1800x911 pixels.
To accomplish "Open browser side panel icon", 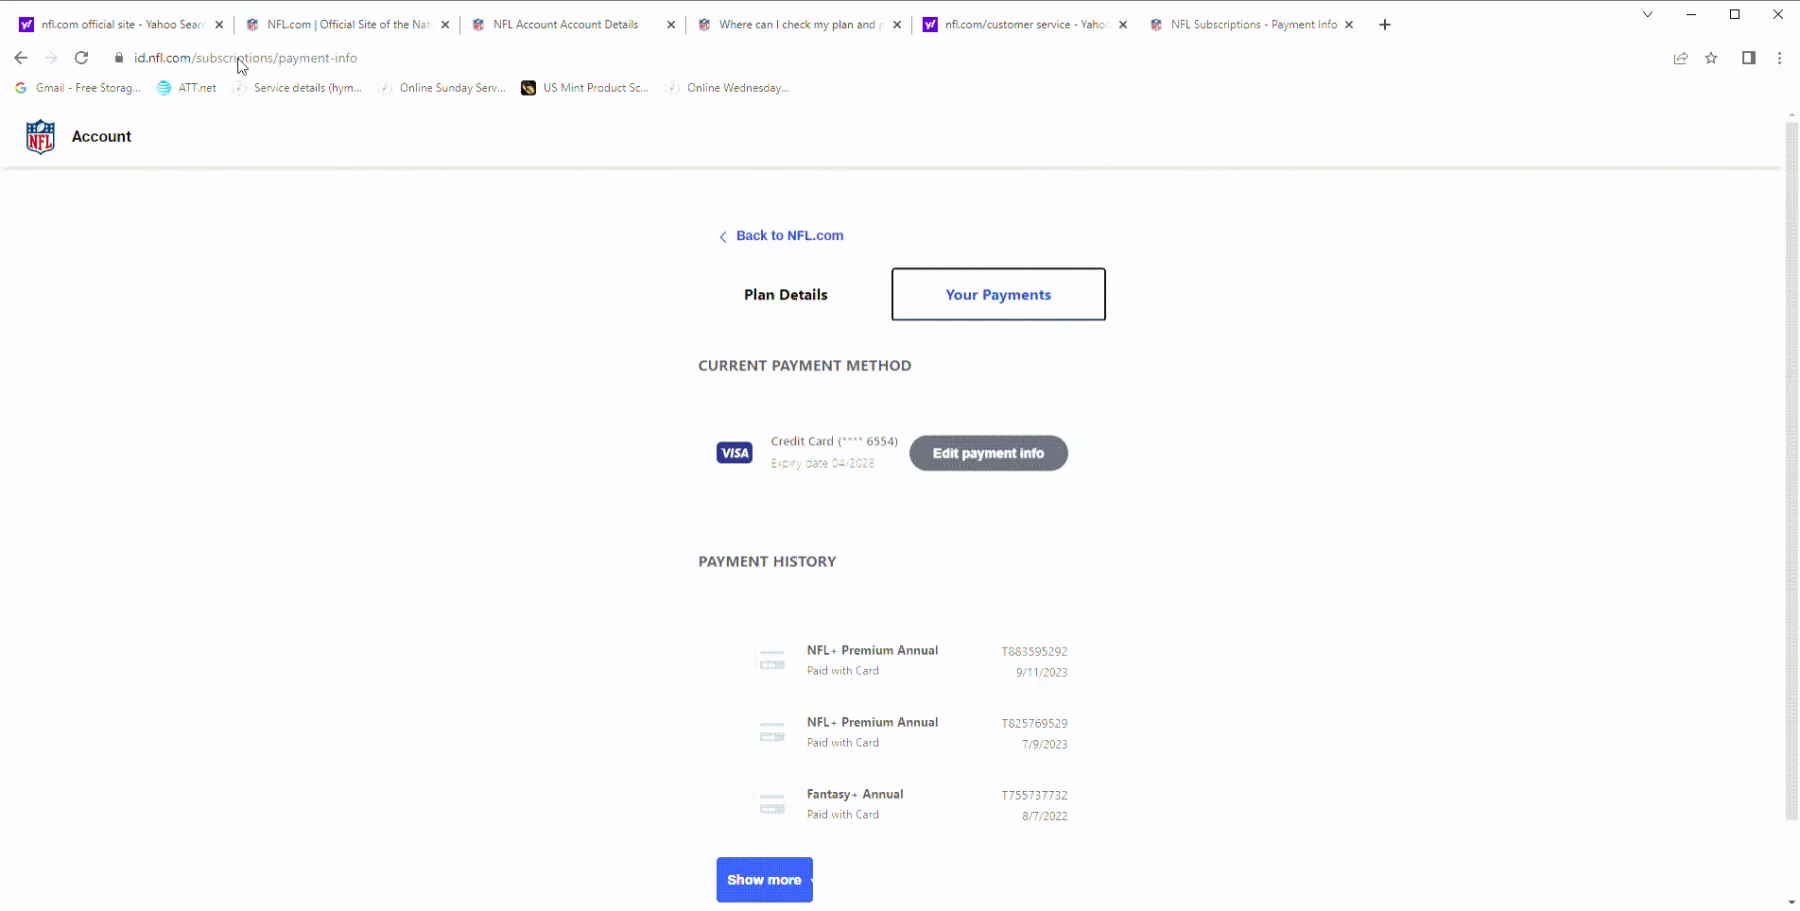I will pyautogui.click(x=1748, y=58).
